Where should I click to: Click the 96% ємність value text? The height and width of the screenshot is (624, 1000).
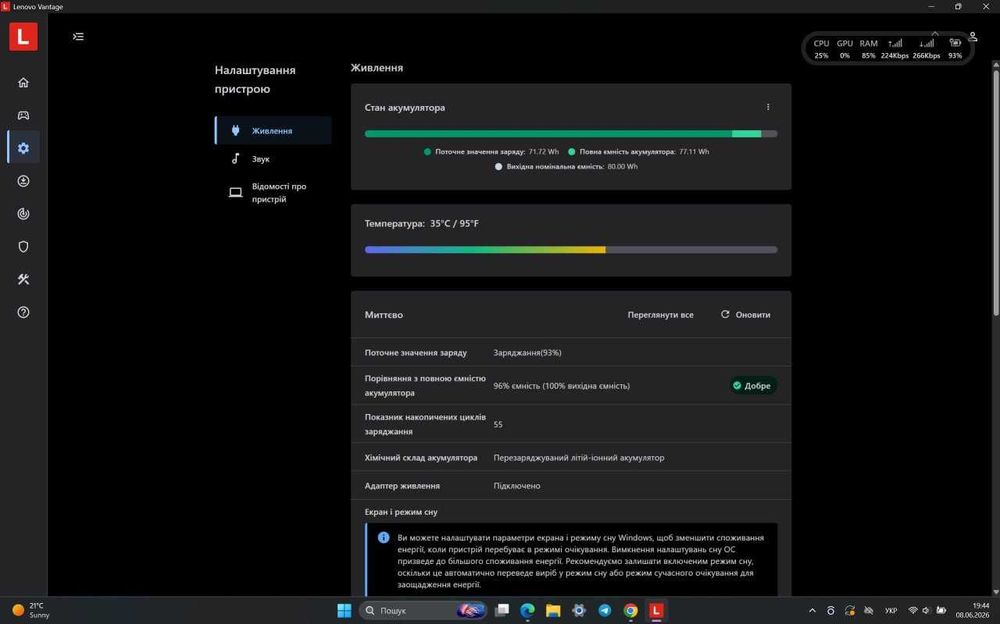561,385
